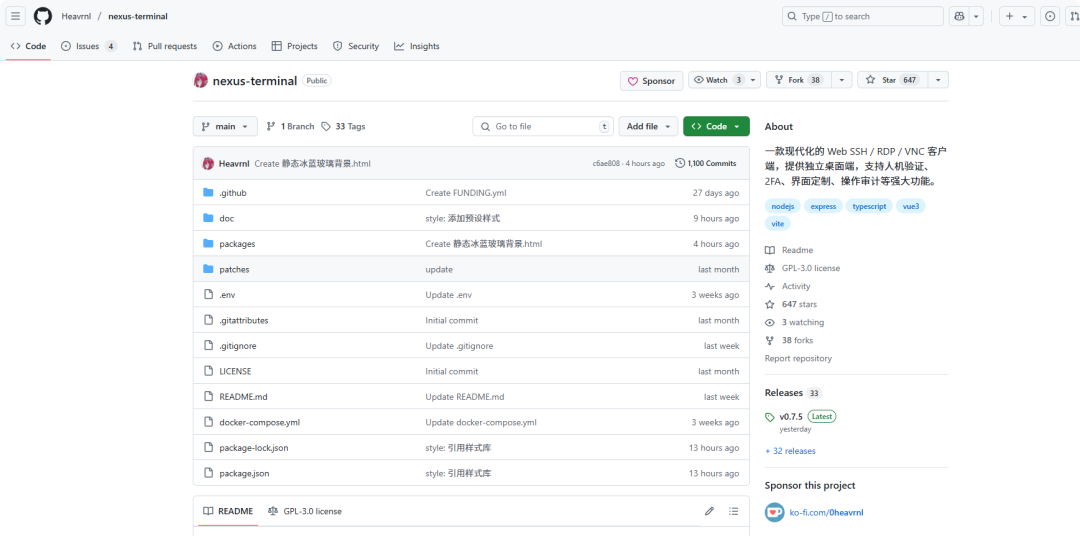Click the Report repository link
The height and width of the screenshot is (536, 1080).
[x=798, y=358]
